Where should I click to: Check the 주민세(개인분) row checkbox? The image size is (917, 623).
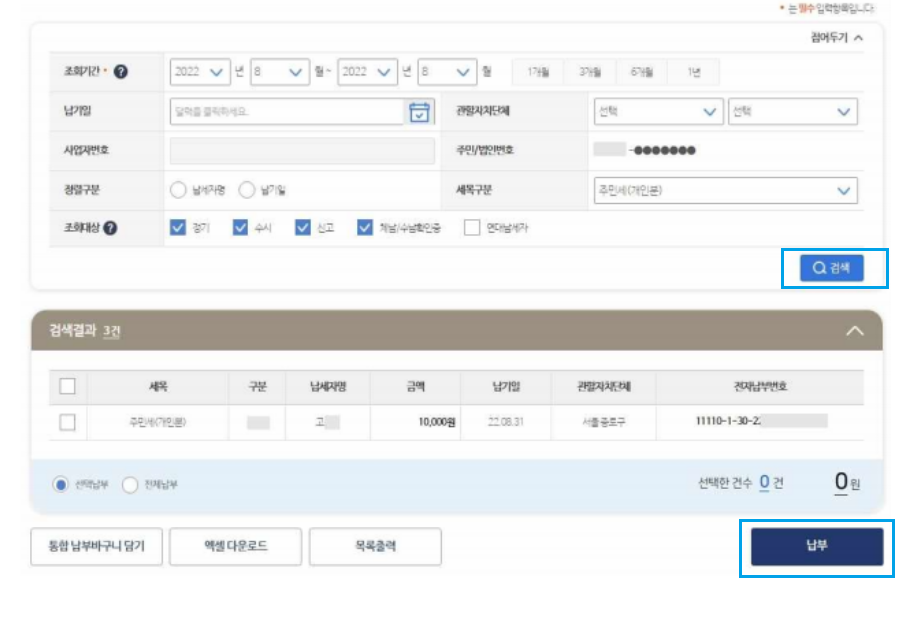click(68, 422)
